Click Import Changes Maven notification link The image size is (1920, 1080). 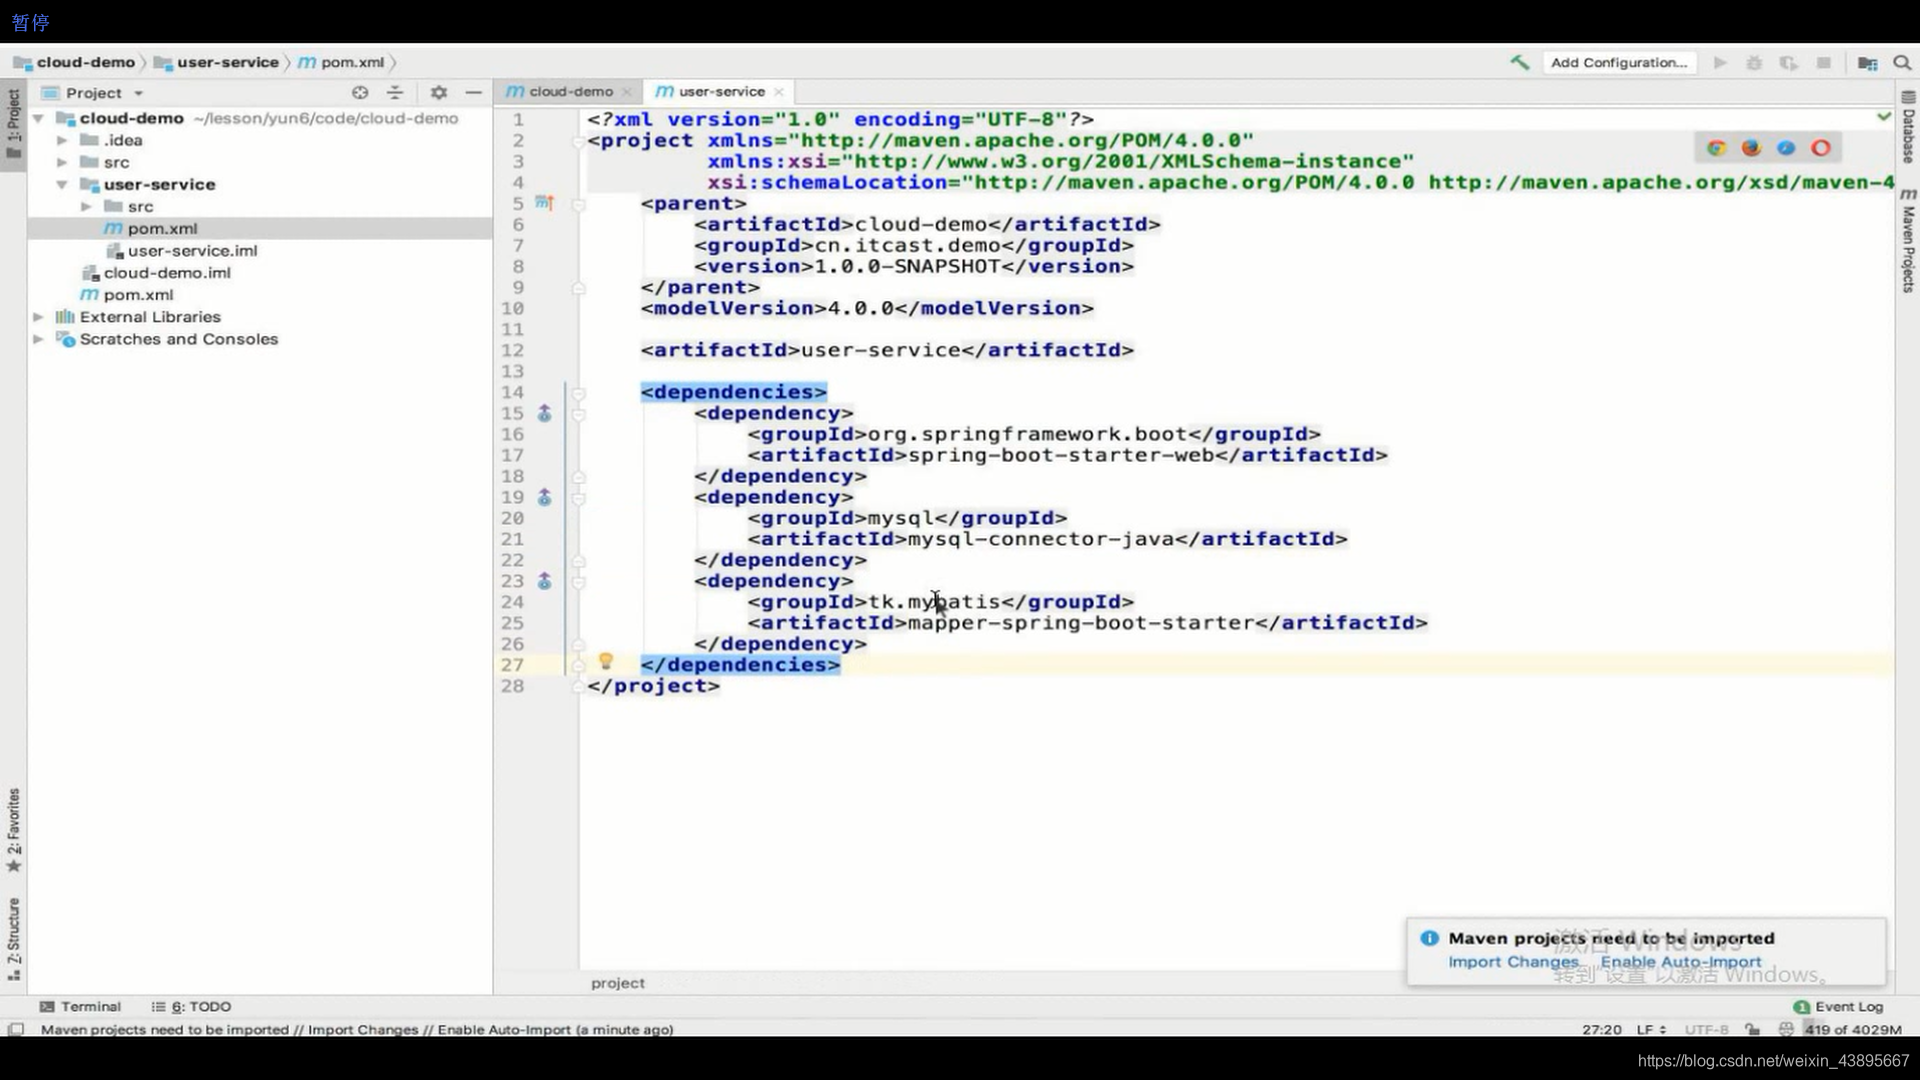[x=1513, y=961]
